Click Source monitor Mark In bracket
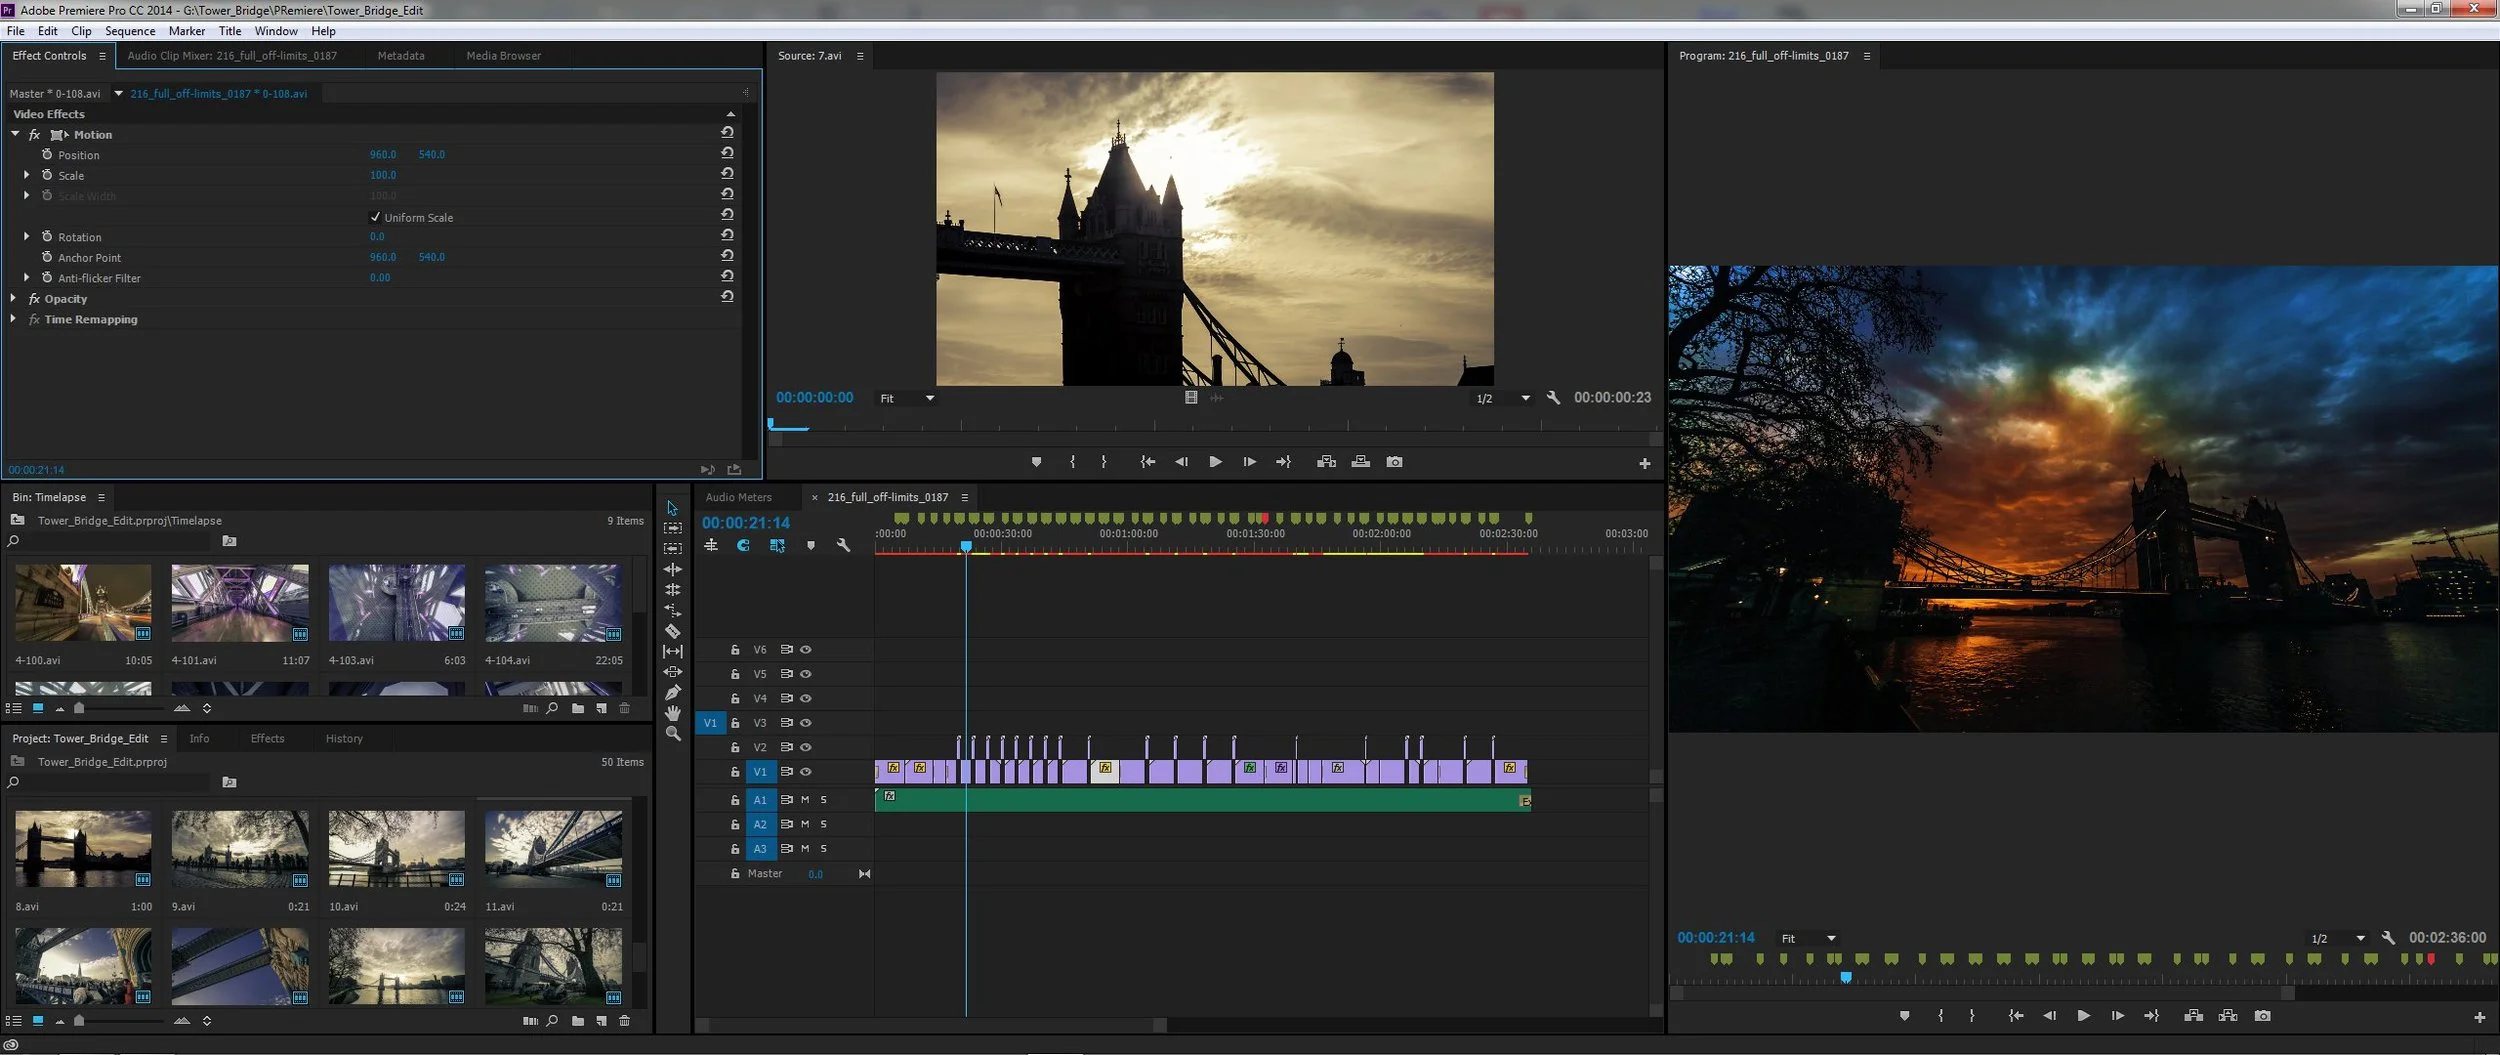Image resolution: width=2500 pixels, height=1055 pixels. tap(1072, 462)
